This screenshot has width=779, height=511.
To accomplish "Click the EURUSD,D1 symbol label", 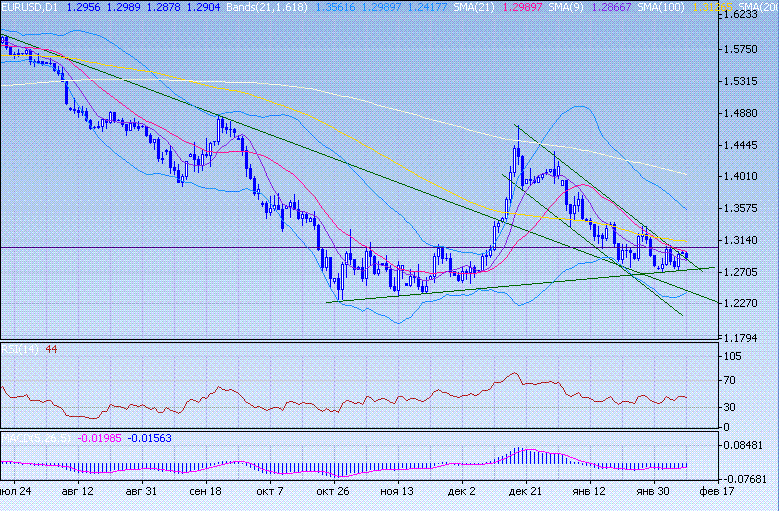I will [31, 6].
